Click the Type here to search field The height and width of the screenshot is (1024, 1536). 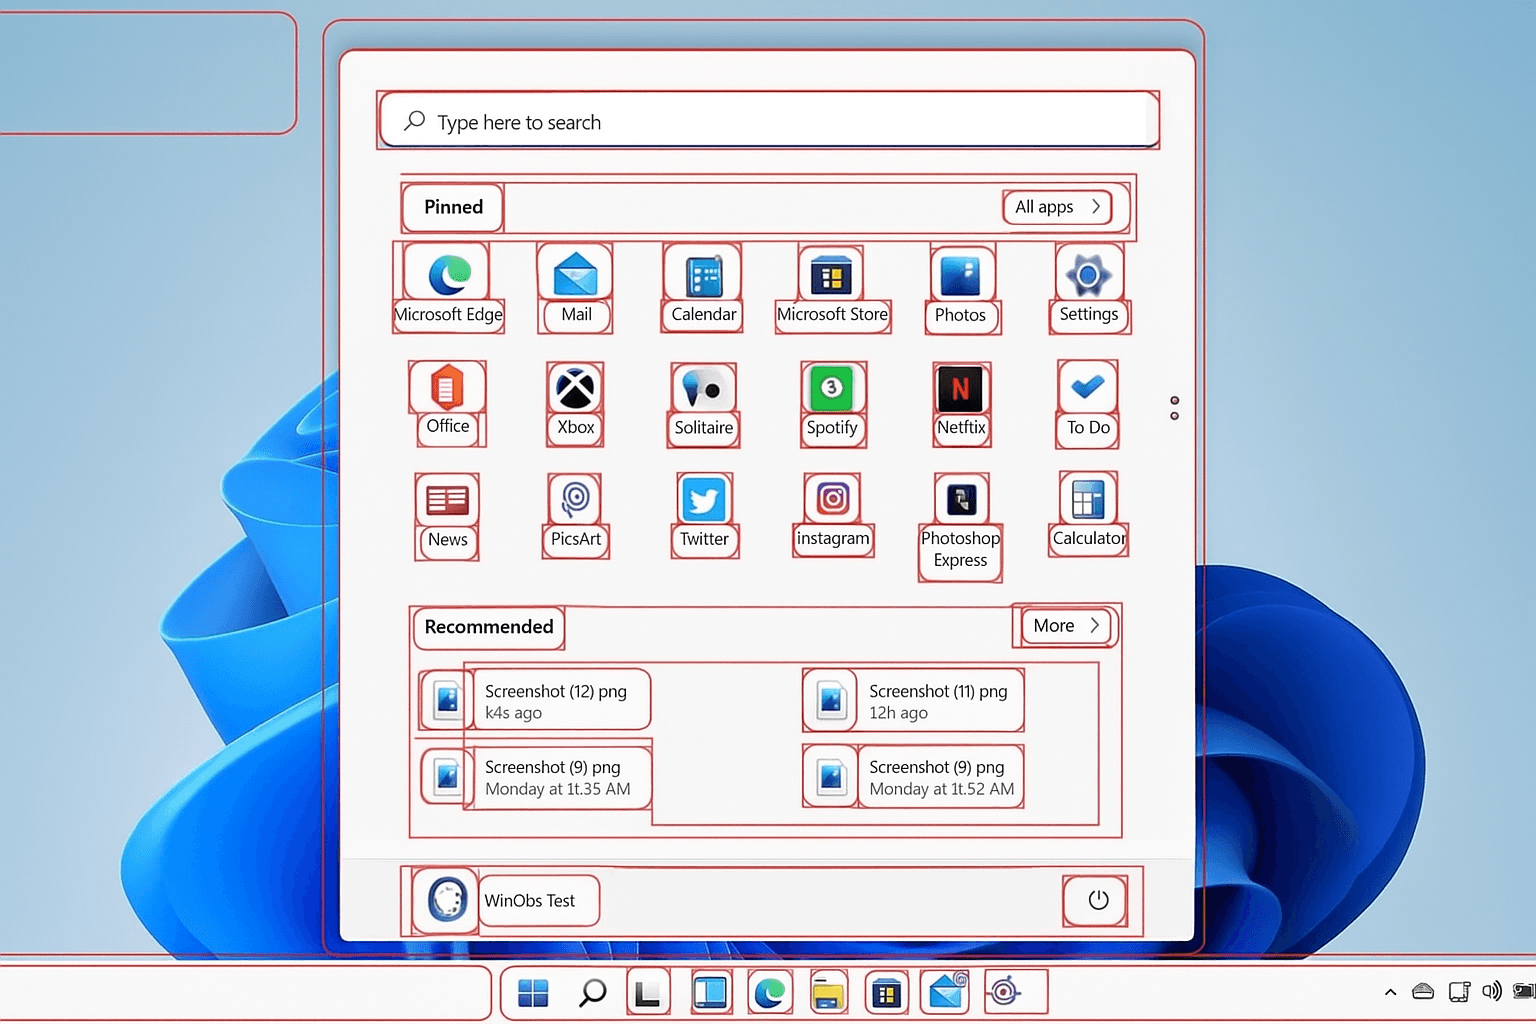[768, 122]
